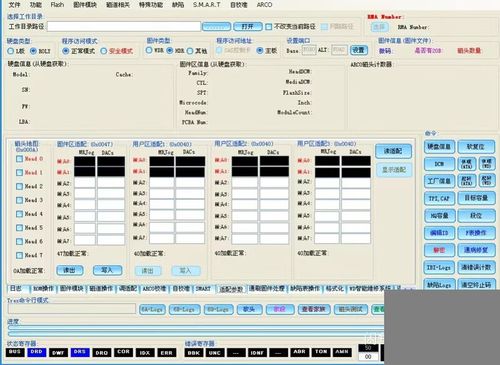Open the 文件 menu
Image resolution: width=500 pixels, height=365 pixels.
pyautogui.click(x=14, y=5)
